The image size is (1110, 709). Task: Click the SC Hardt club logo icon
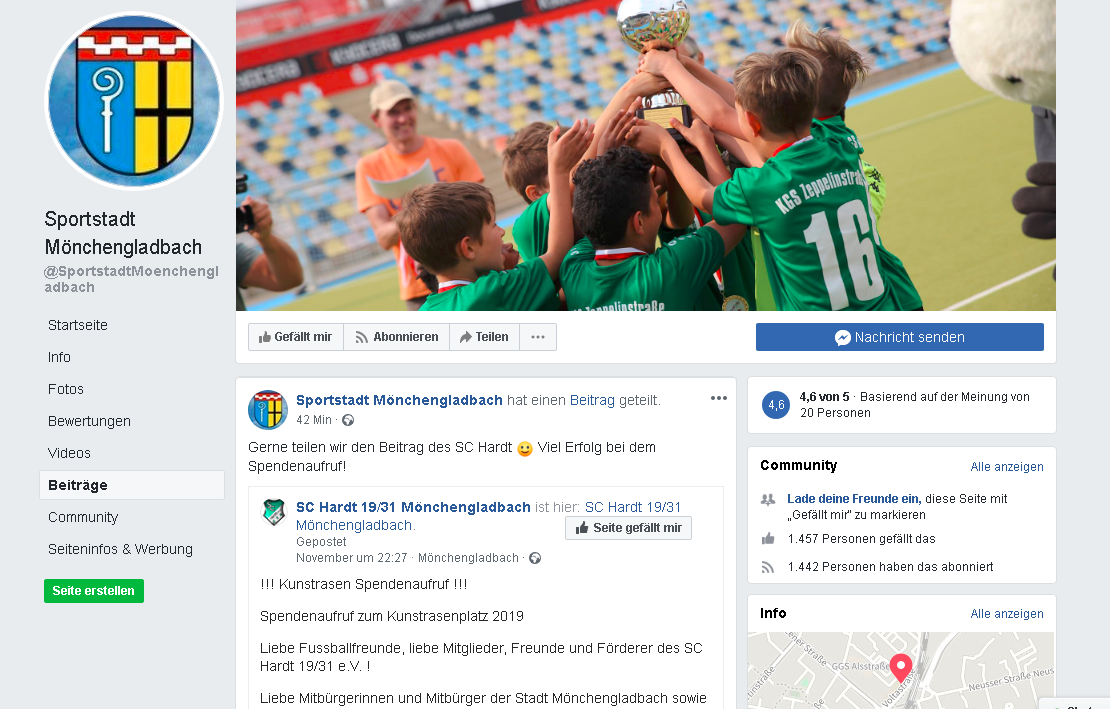point(274,512)
